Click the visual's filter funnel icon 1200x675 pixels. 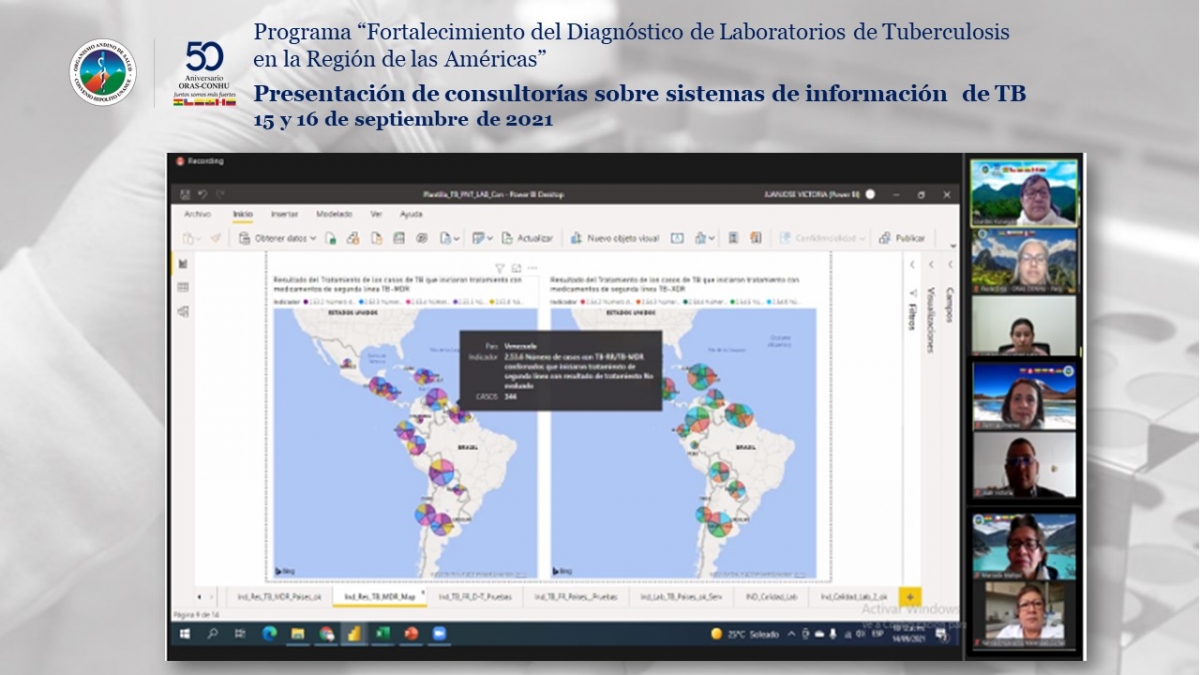point(500,268)
